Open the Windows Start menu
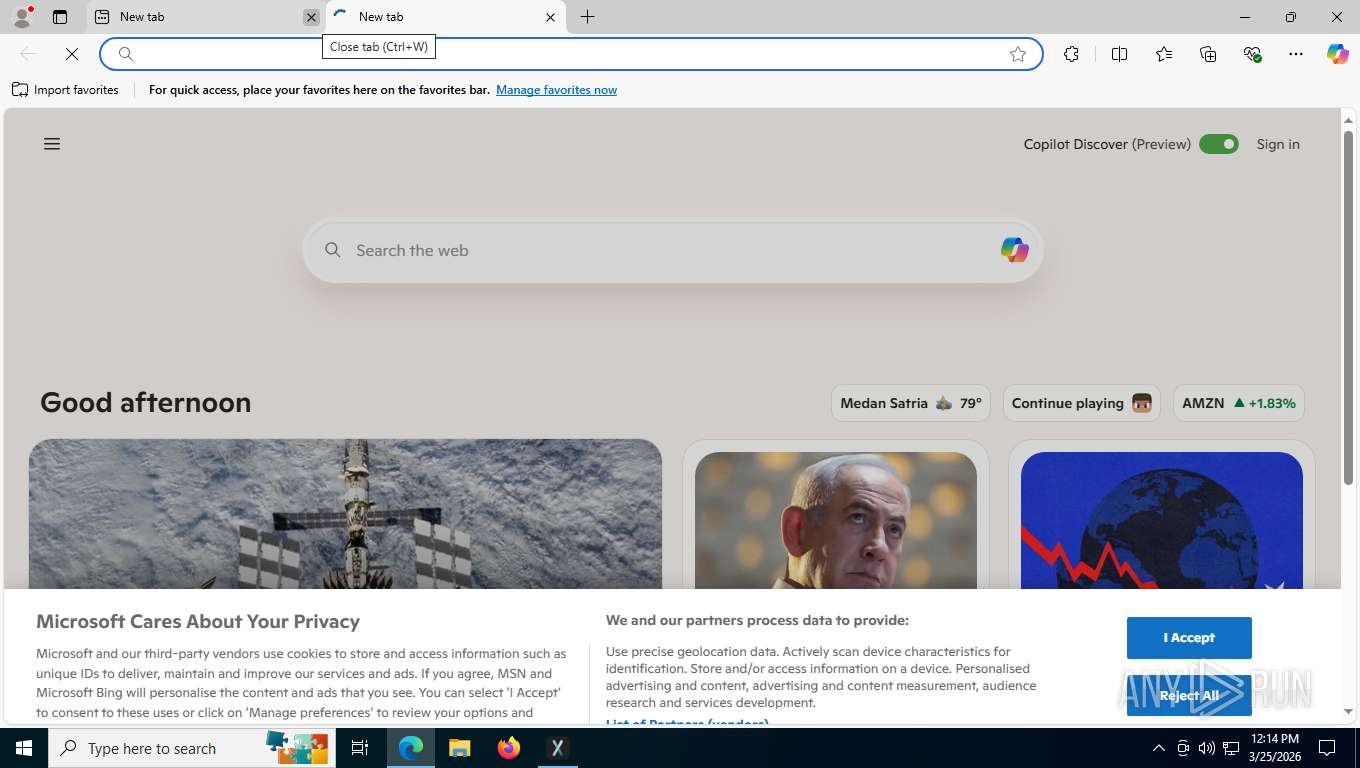The width and height of the screenshot is (1360, 768). [24, 748]
